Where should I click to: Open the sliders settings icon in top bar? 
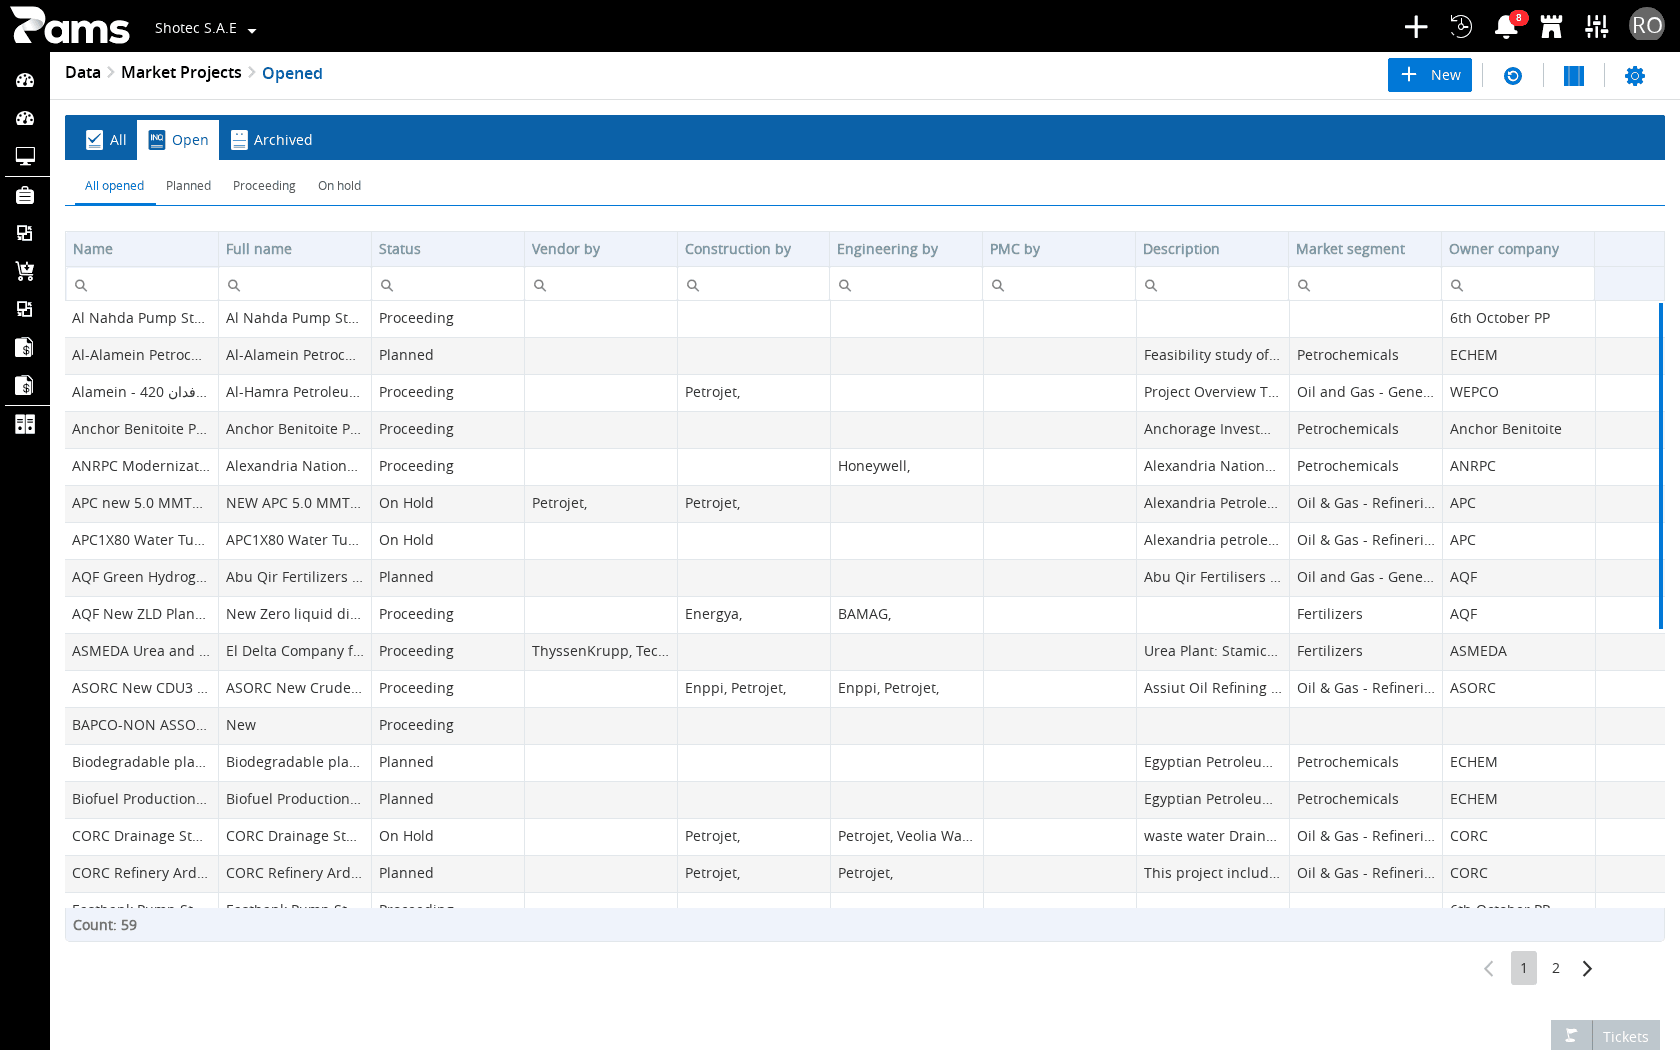1597,26
